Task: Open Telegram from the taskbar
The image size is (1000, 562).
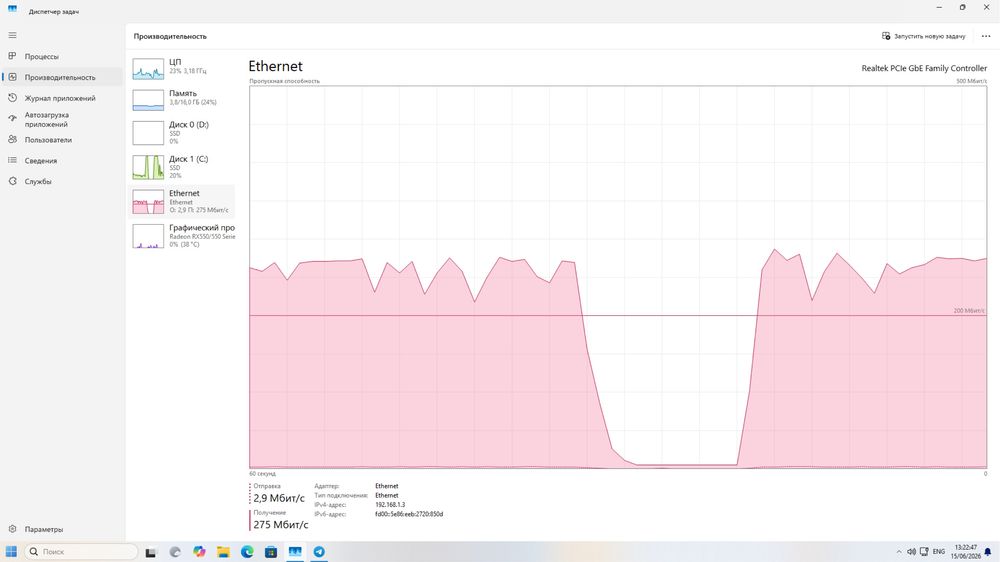Action: tap(319, 552)
